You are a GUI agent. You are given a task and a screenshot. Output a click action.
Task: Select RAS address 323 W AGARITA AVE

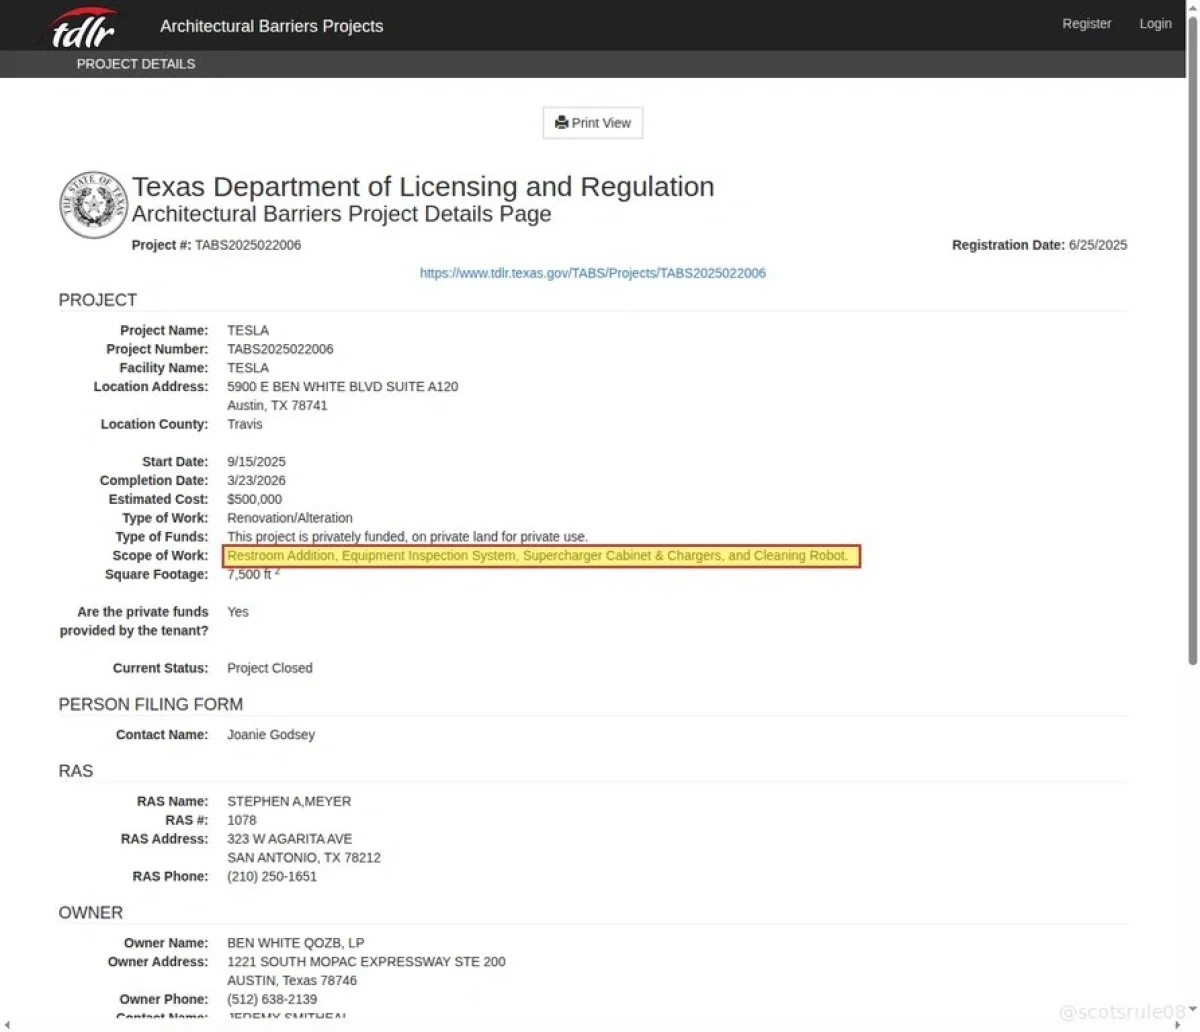(x=290, y=839)
